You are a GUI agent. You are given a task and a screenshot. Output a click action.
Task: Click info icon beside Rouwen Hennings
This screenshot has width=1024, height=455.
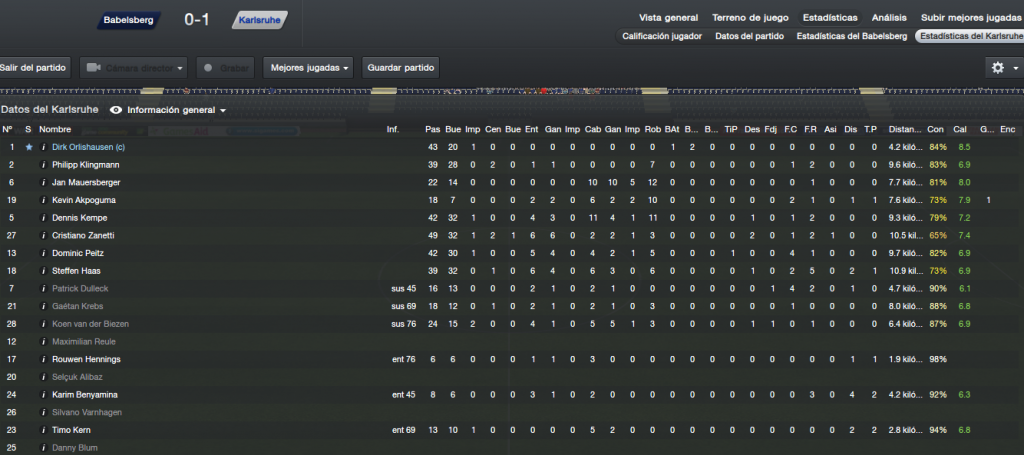click(x=43, y=360)
